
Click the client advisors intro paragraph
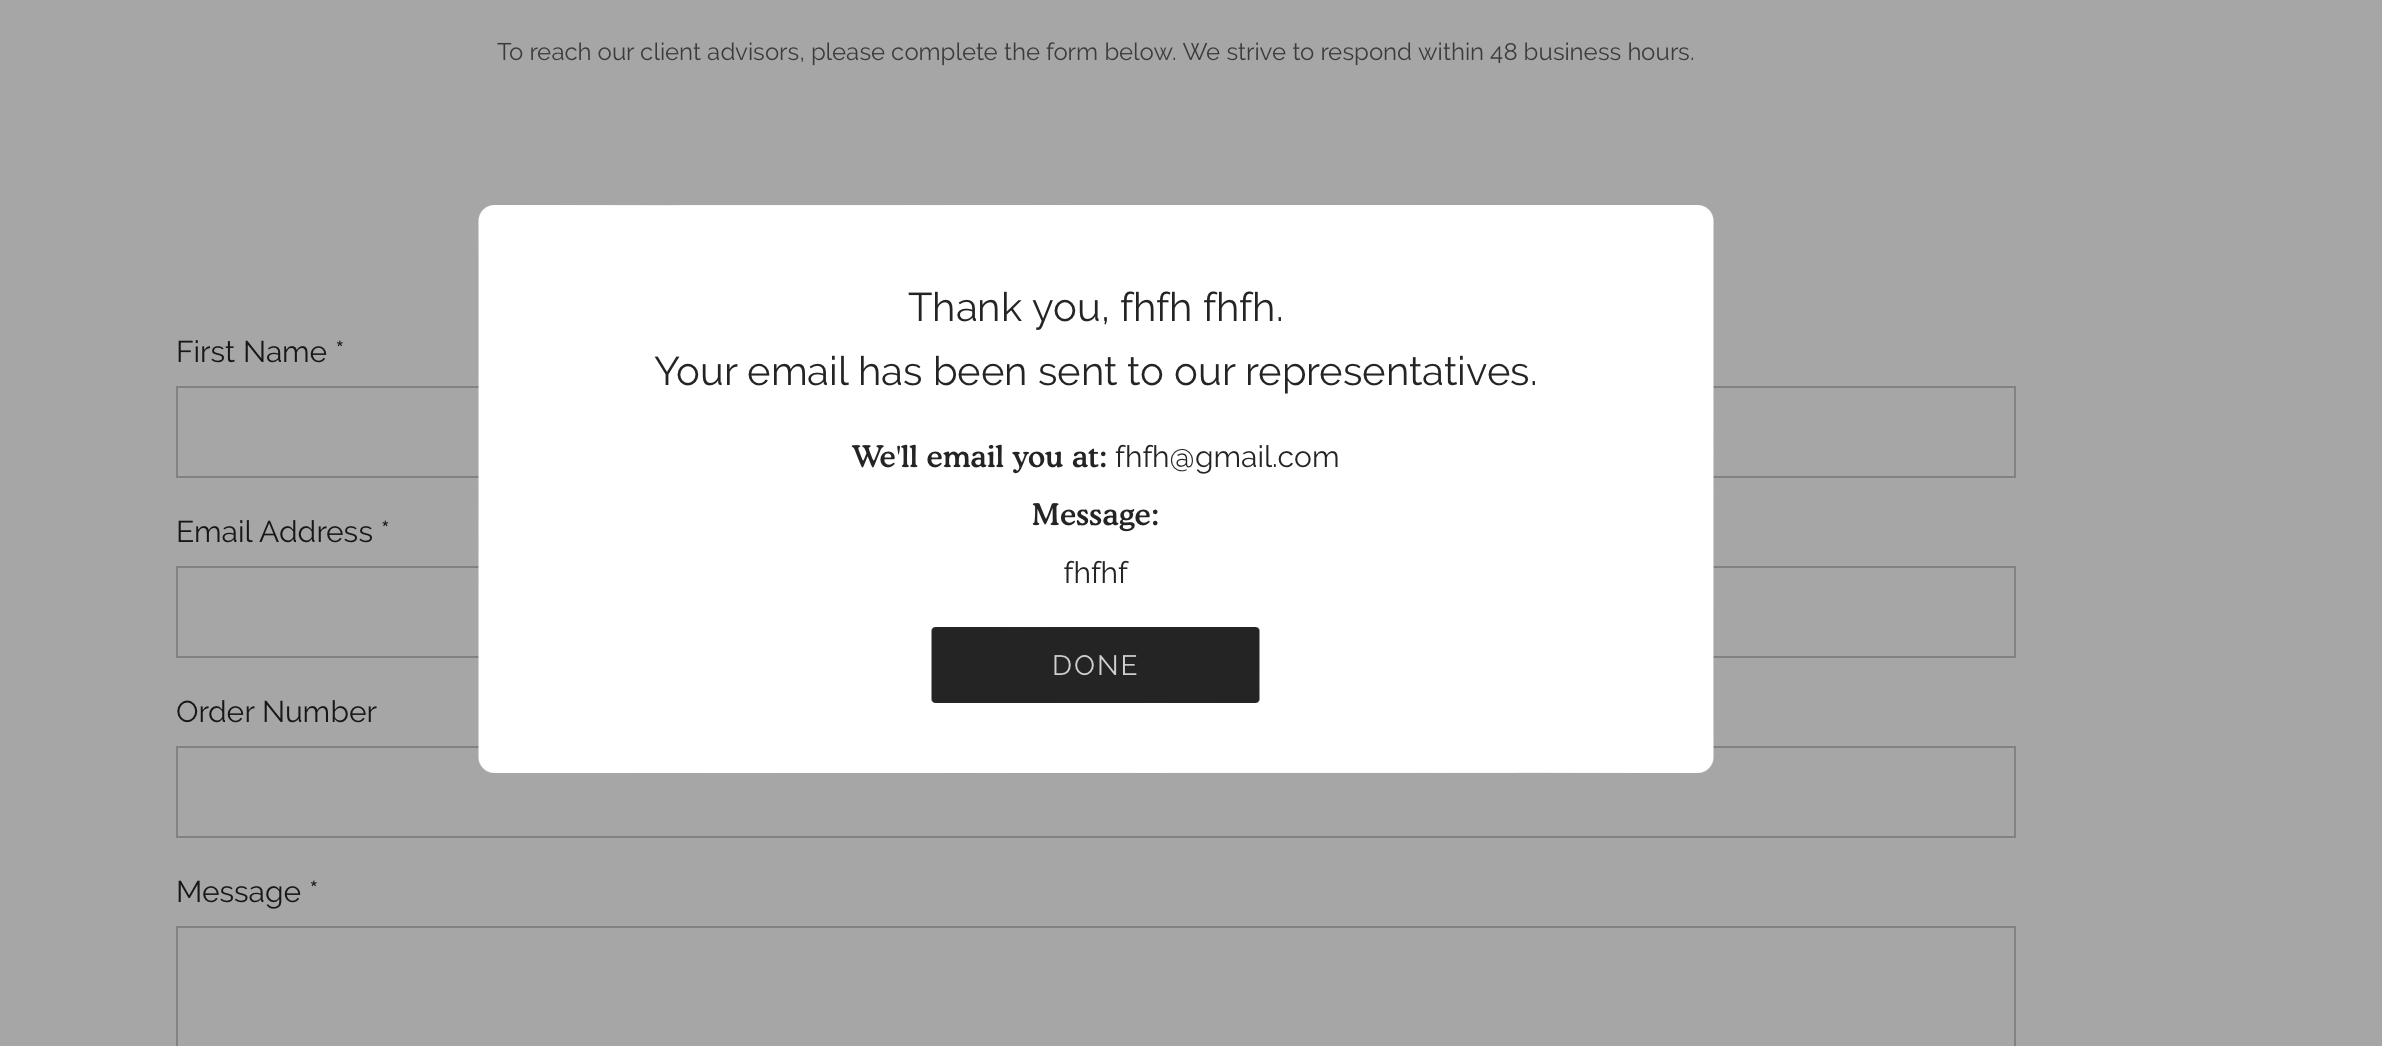coord(1095,52)
